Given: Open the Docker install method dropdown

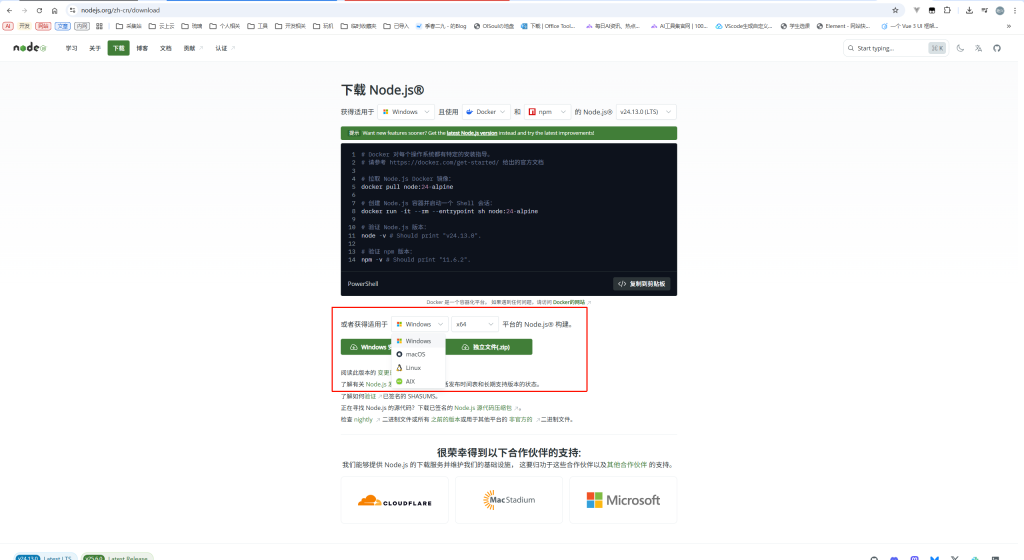Looking at the screenshot, I should coord(487,112).
